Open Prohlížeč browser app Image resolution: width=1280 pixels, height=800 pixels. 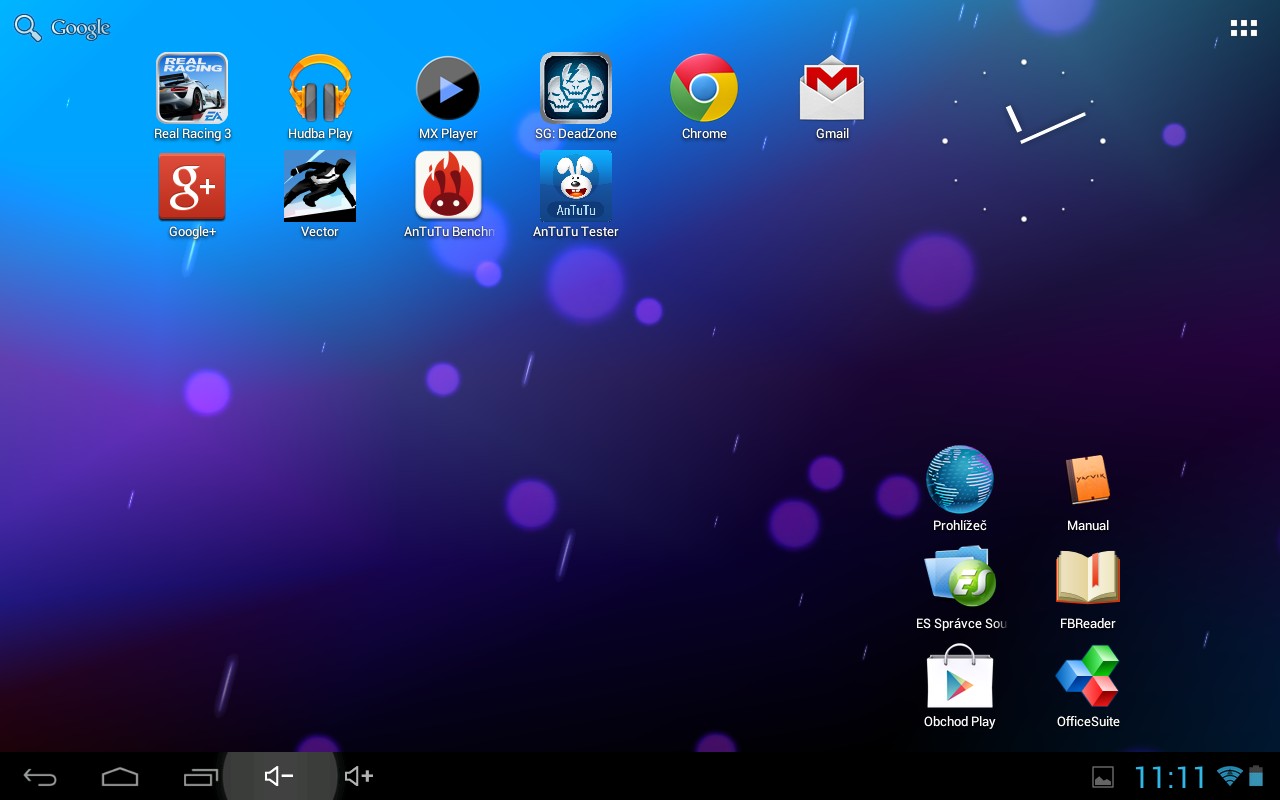pyautogui.click(x=960, y=480)
